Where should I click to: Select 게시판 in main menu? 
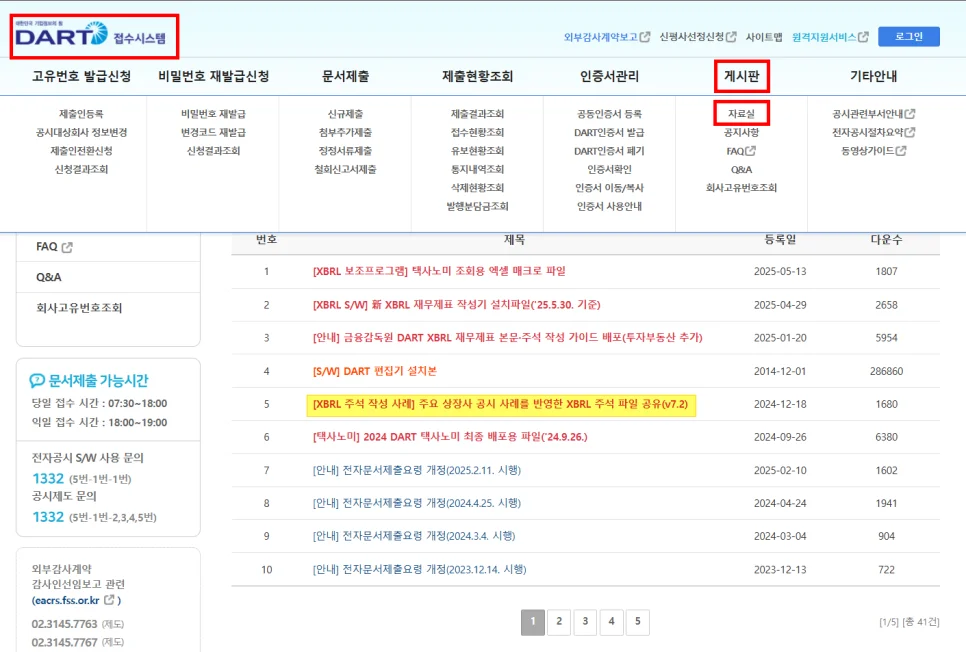[x=741, y=76]
